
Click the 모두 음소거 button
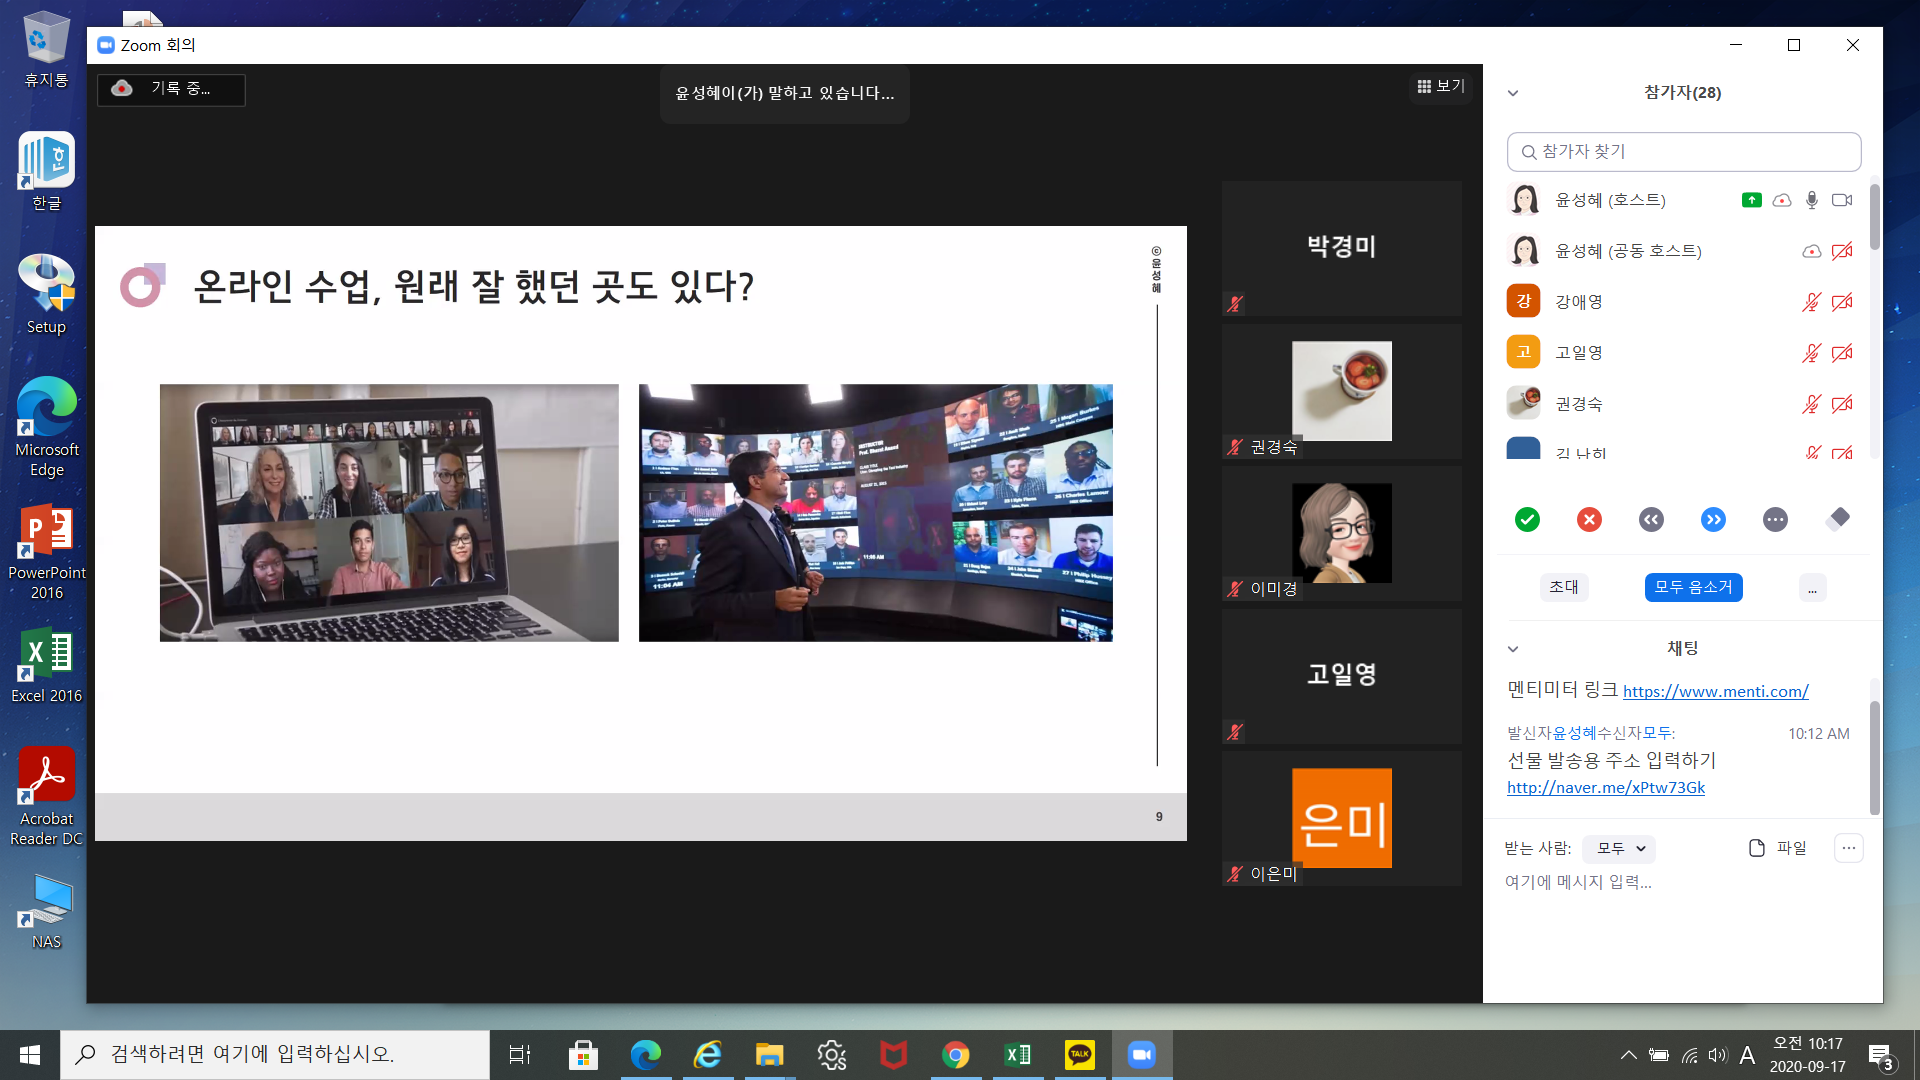(1693, 587)
